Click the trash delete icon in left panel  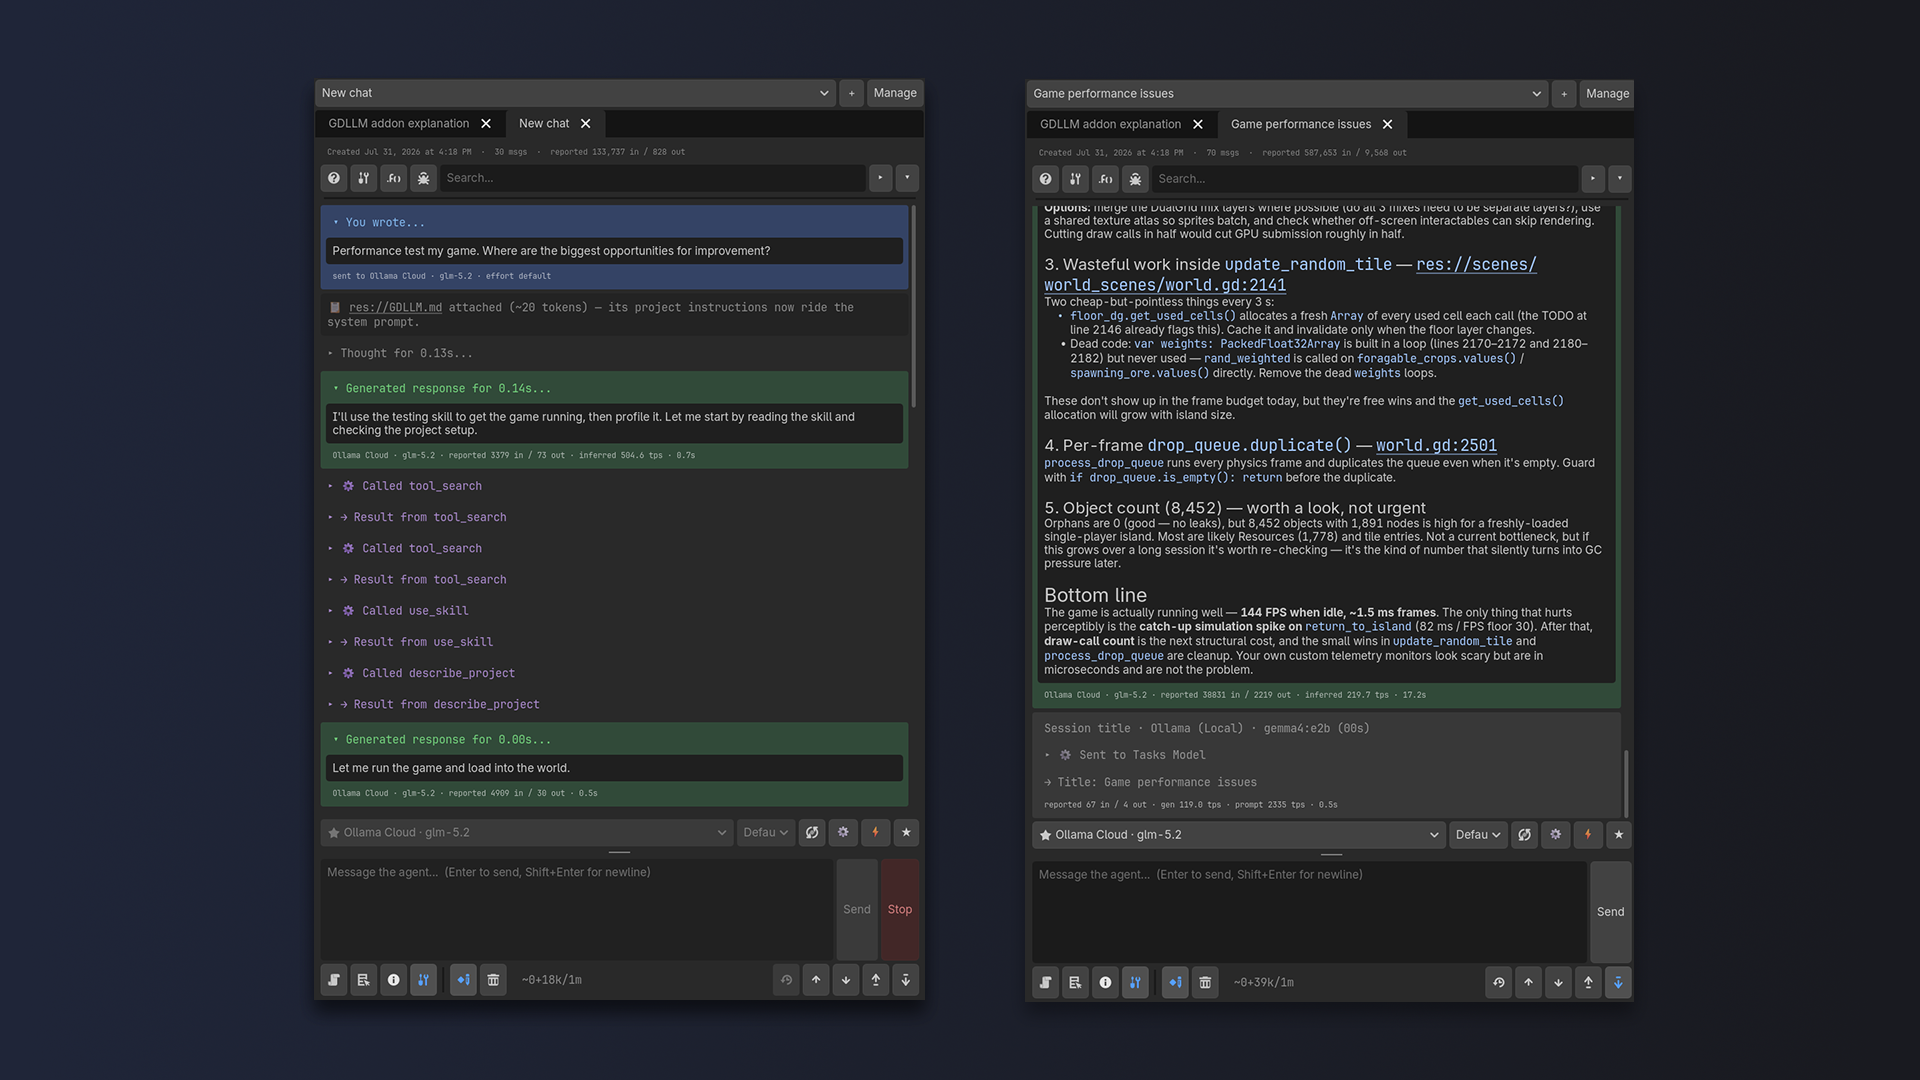click(493, 980)
